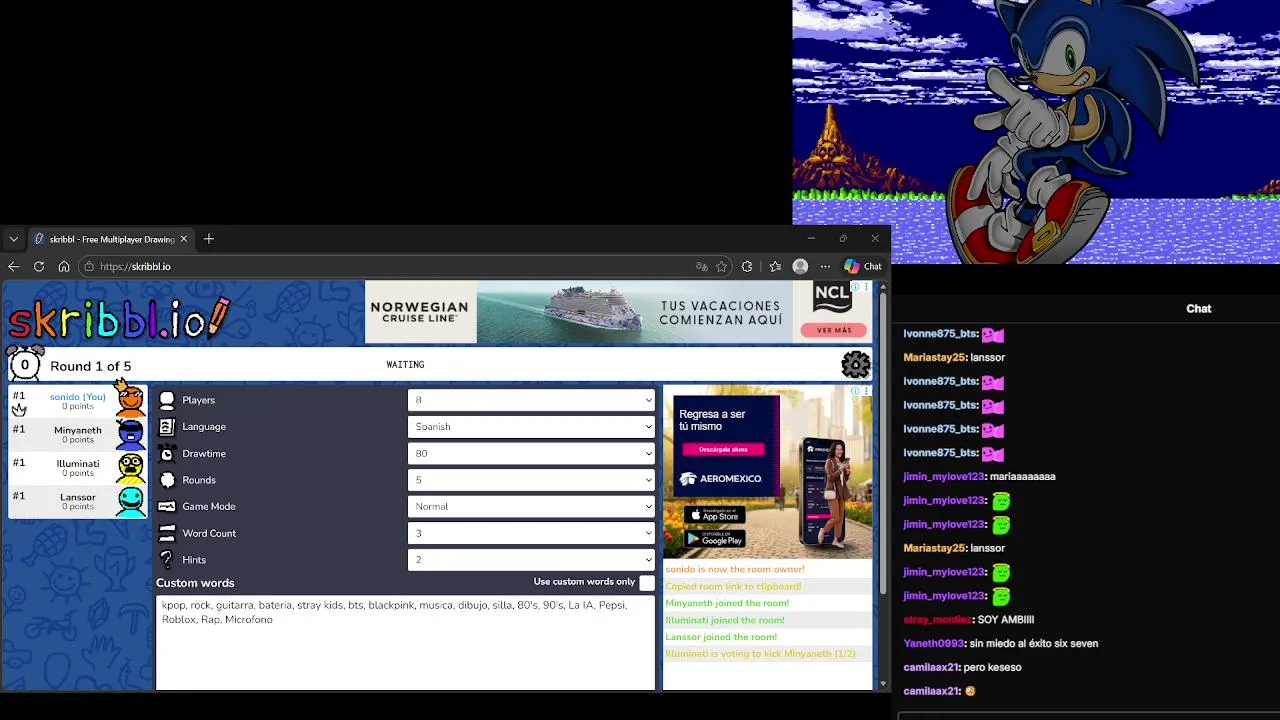
Task: Click the skribbl.io logo
Action: tap(119, 318)
